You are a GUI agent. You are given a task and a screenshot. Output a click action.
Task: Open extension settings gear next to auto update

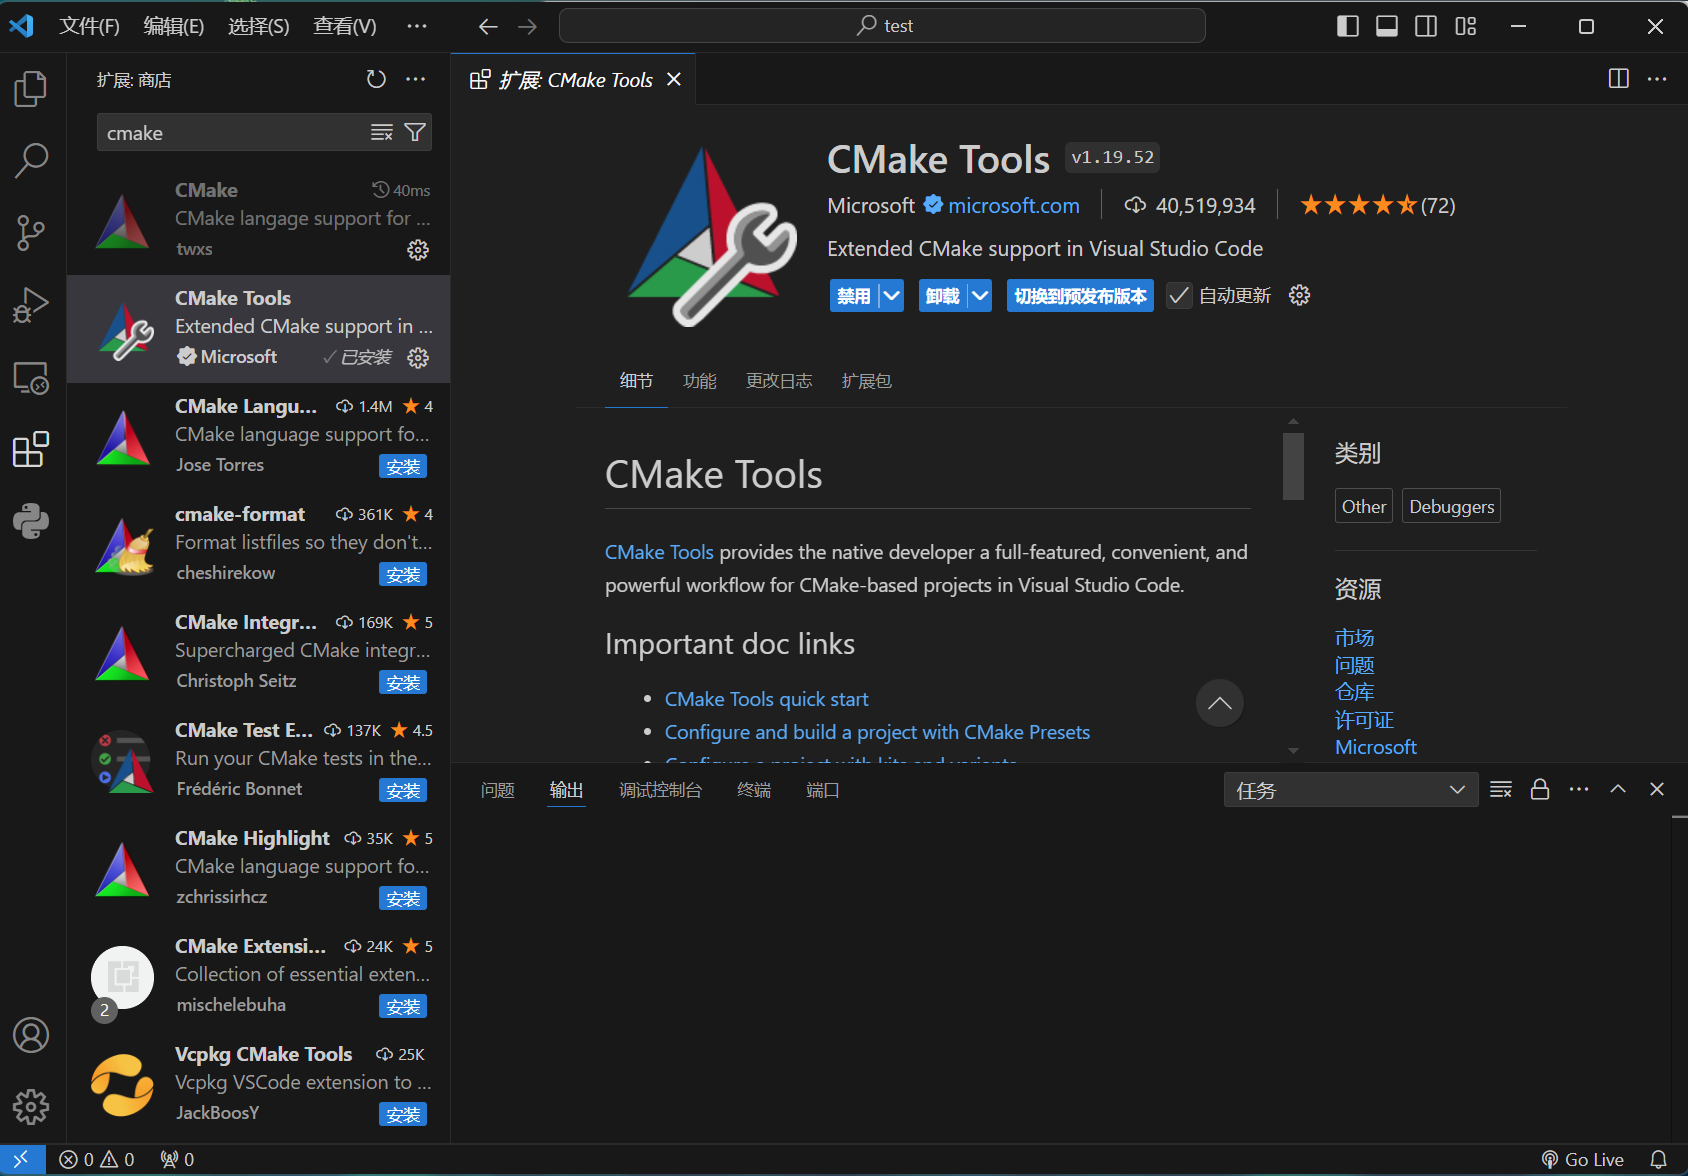(x=1299, y=295)
